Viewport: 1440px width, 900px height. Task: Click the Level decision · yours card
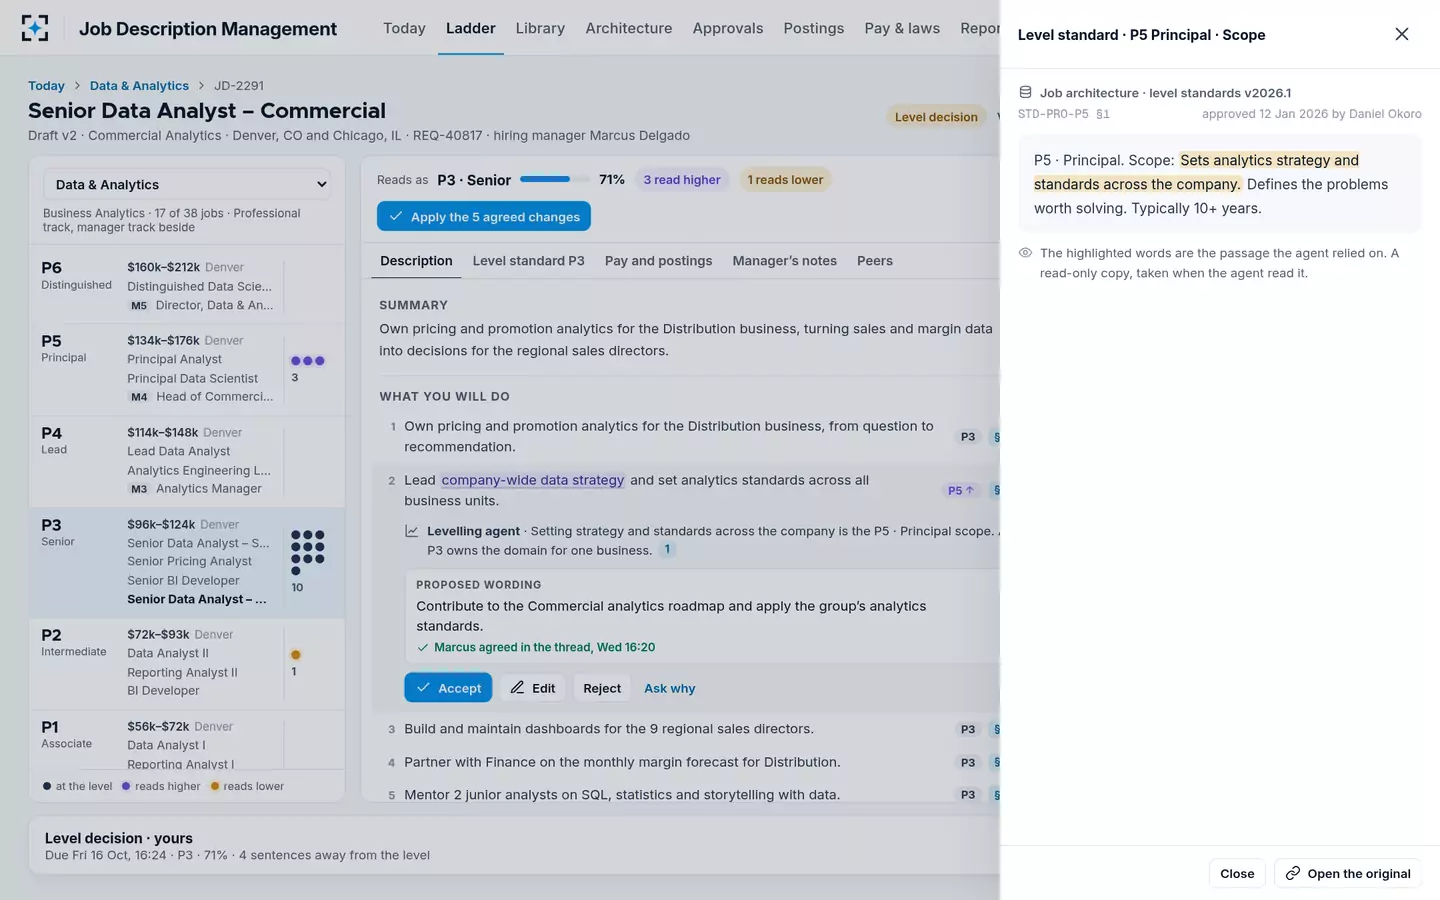click(515, 846)
